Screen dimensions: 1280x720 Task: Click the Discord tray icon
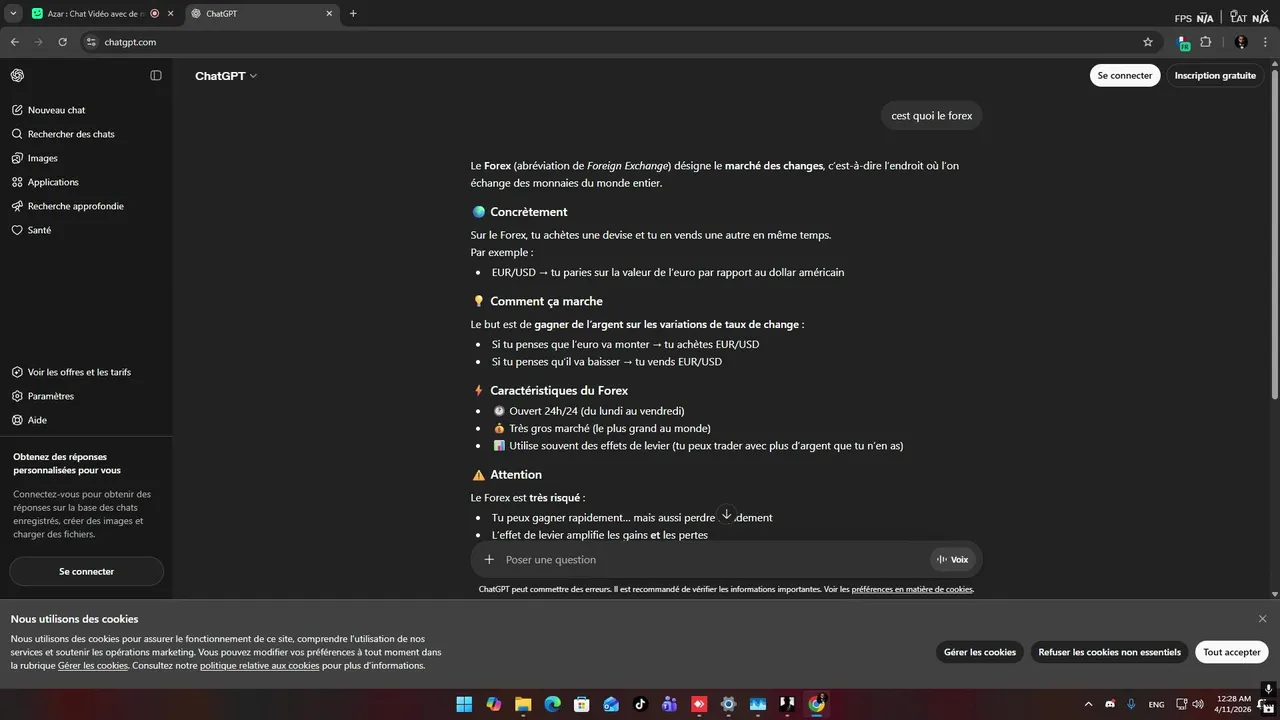point(1110,704)
